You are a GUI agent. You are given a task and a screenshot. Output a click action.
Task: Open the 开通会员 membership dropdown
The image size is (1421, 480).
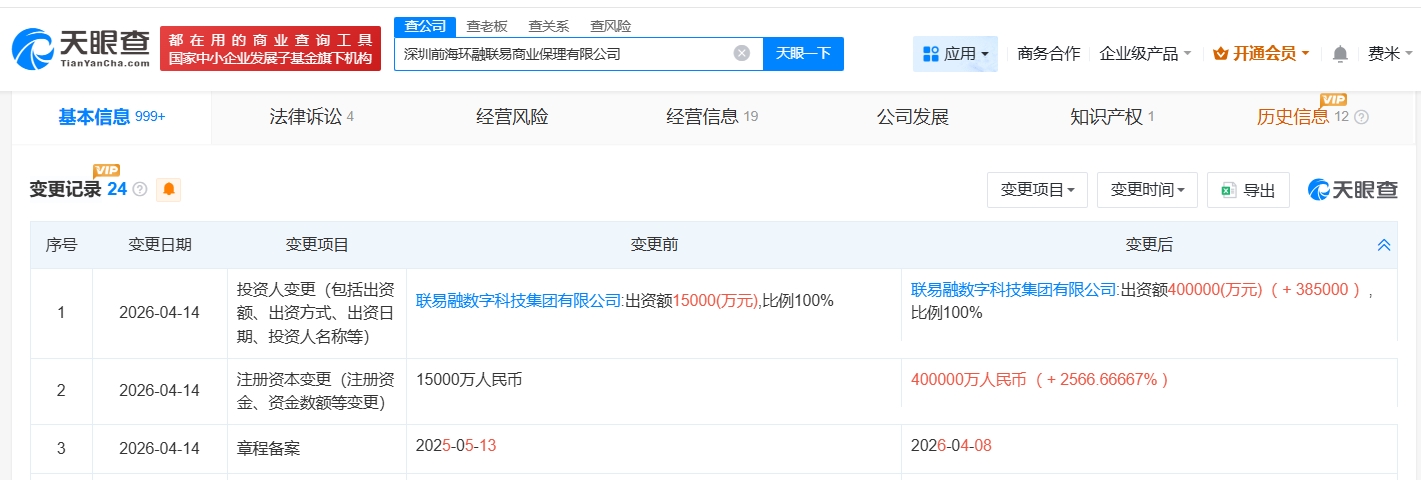click(x=1260, y=54)
